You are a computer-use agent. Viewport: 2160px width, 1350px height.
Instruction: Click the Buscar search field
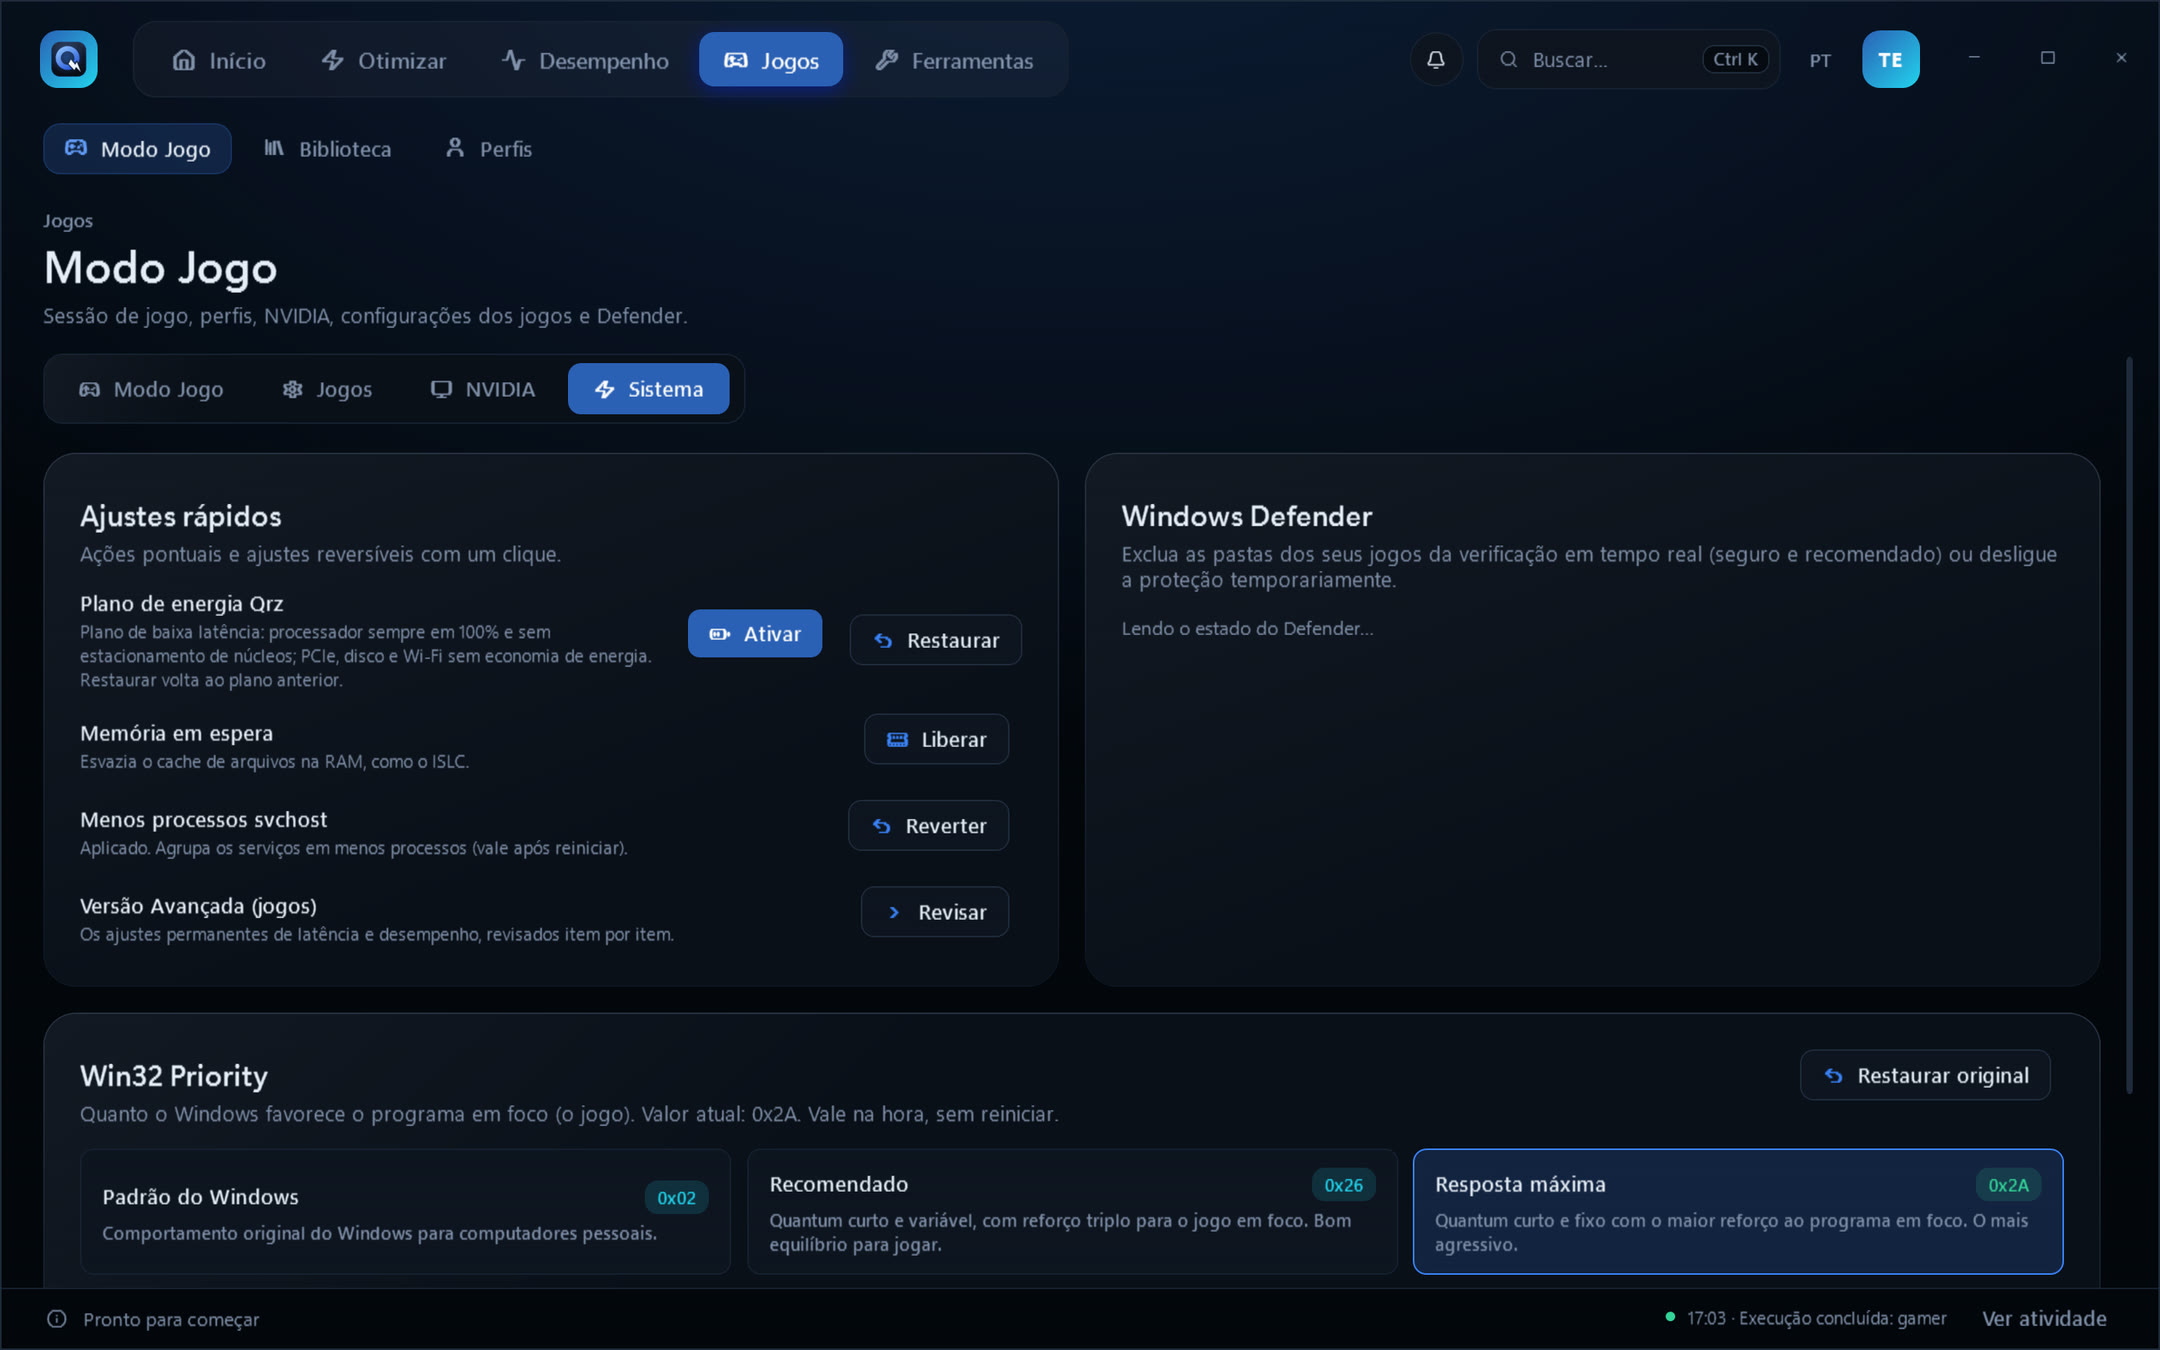[1628, 60]
